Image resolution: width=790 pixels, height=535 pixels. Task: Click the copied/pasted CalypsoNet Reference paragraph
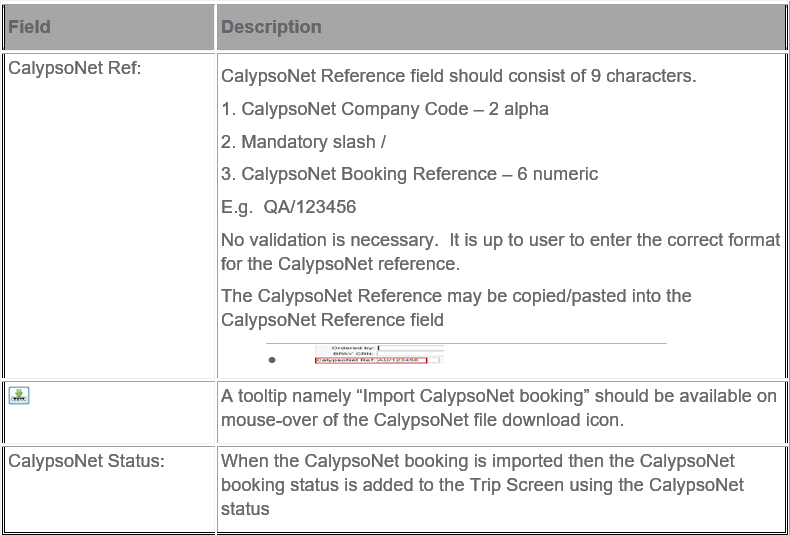(456, 308)
